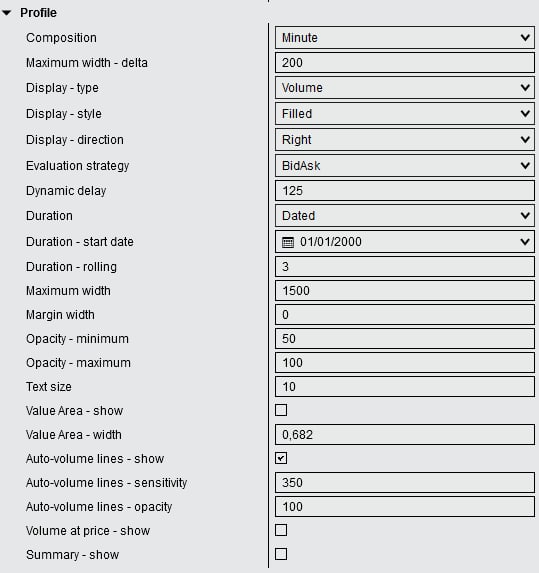Collapse the Profile section triangle
The height and width of the screenshot is (573, 539).
click(7, 13)
